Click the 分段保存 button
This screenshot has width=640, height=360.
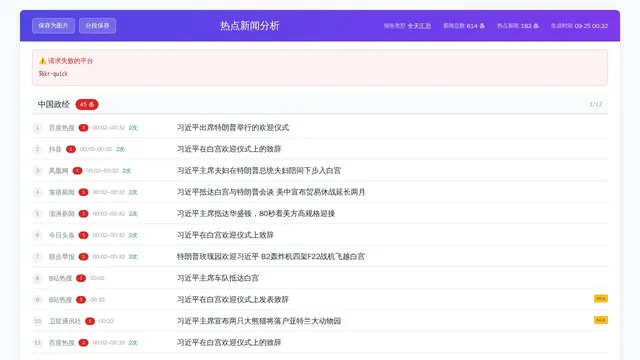(x=98, y=26)
